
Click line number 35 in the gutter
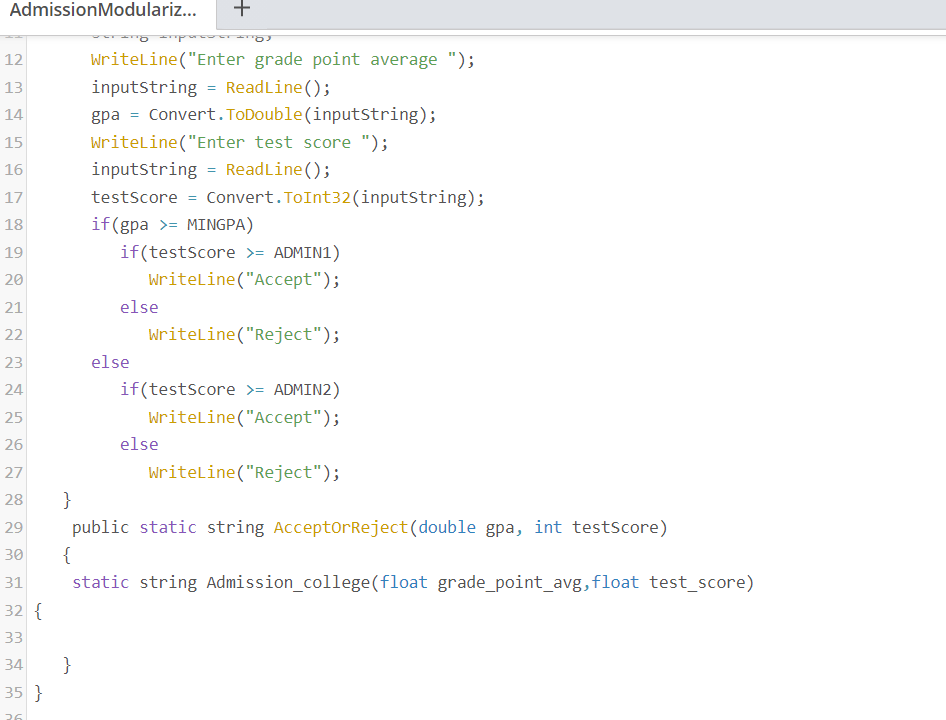pyautogui.click(x=14, y=692)
